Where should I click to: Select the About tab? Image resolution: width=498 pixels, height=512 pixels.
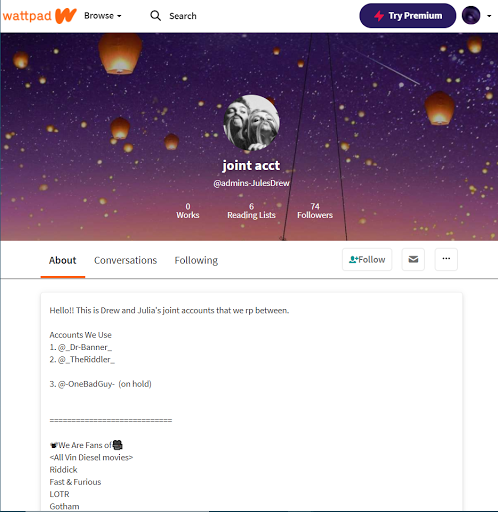pyautogui.click(x=63, y=260)
